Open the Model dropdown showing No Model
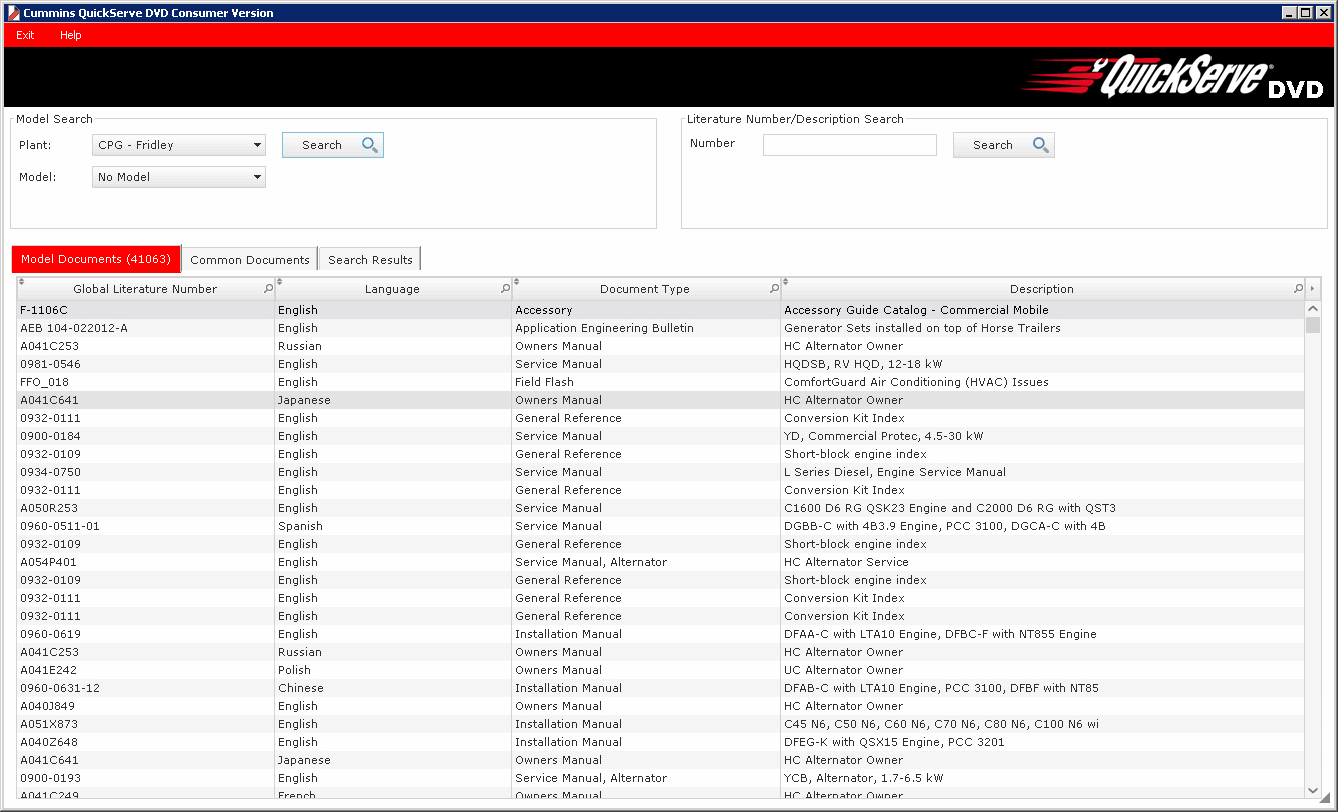 pos(178,177)
